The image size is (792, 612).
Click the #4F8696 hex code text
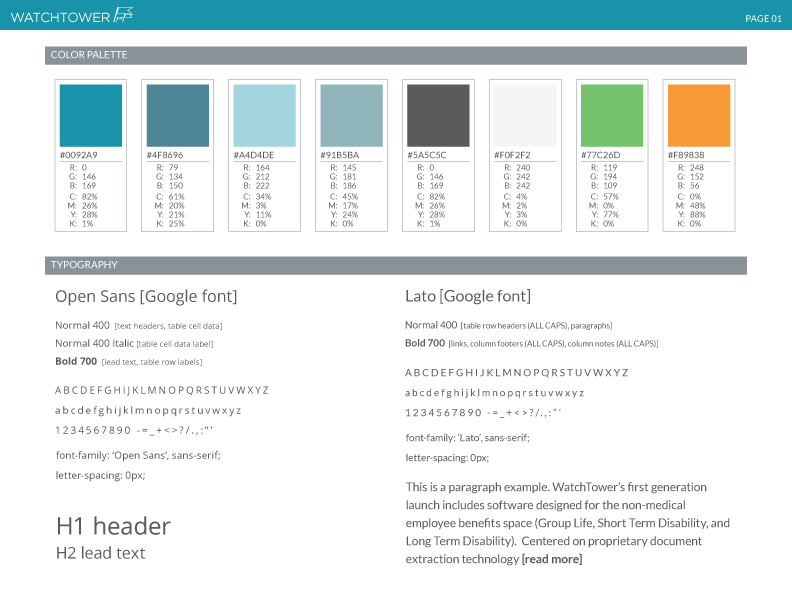(x=165, y=155)
